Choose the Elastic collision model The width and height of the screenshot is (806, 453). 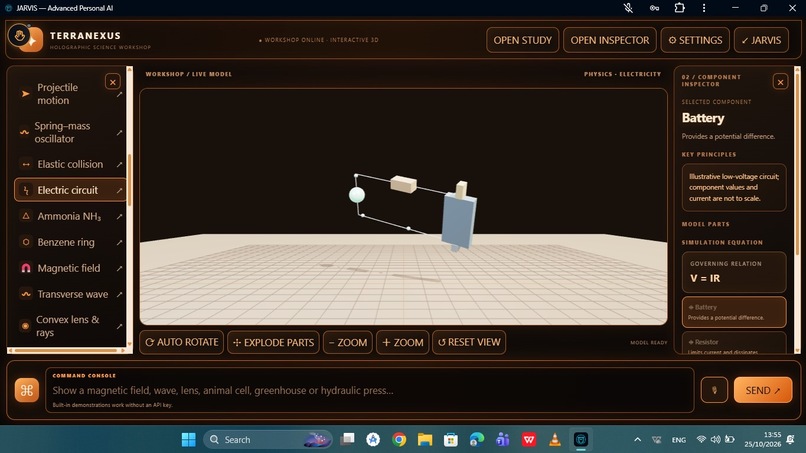69,164
